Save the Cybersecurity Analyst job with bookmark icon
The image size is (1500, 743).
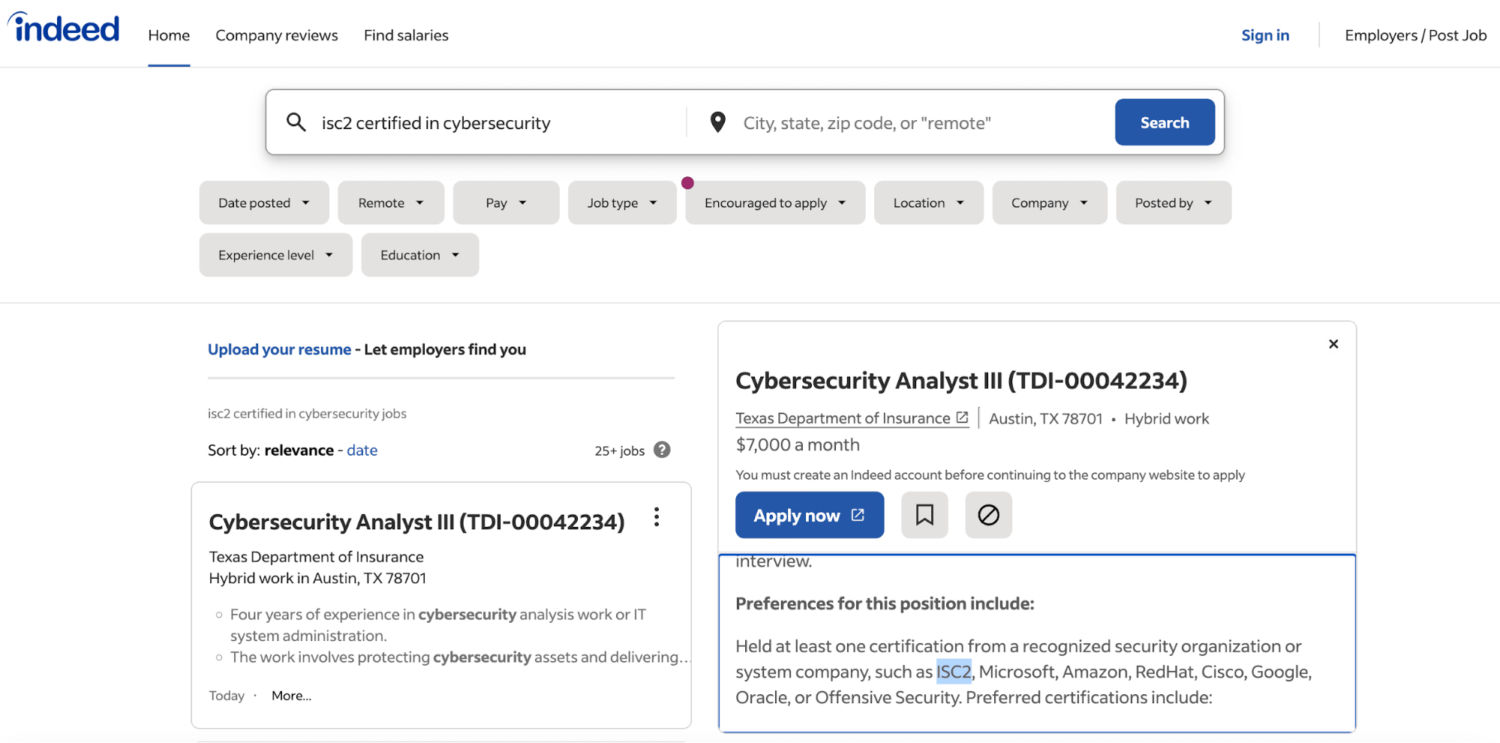924,514
